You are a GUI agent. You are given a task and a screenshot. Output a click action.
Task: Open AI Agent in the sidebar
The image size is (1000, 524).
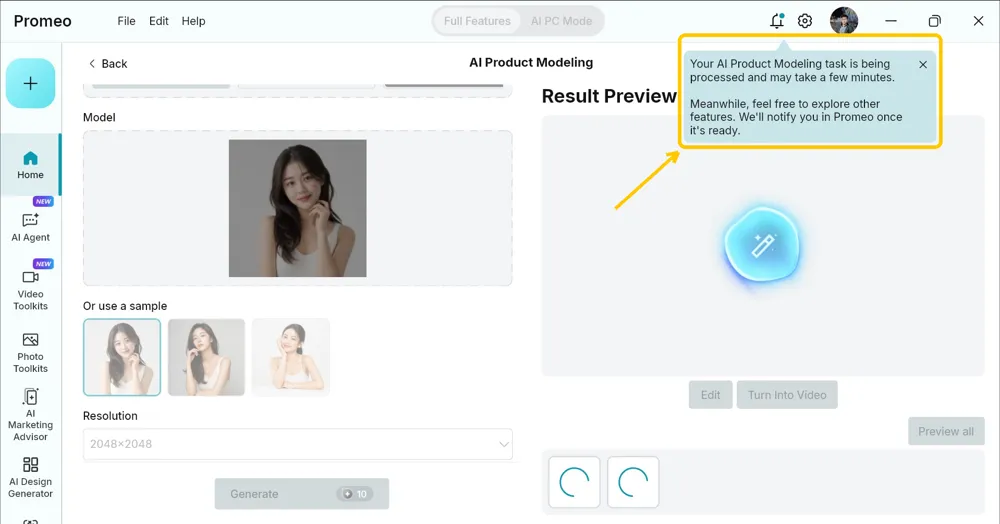click(30, 227)
